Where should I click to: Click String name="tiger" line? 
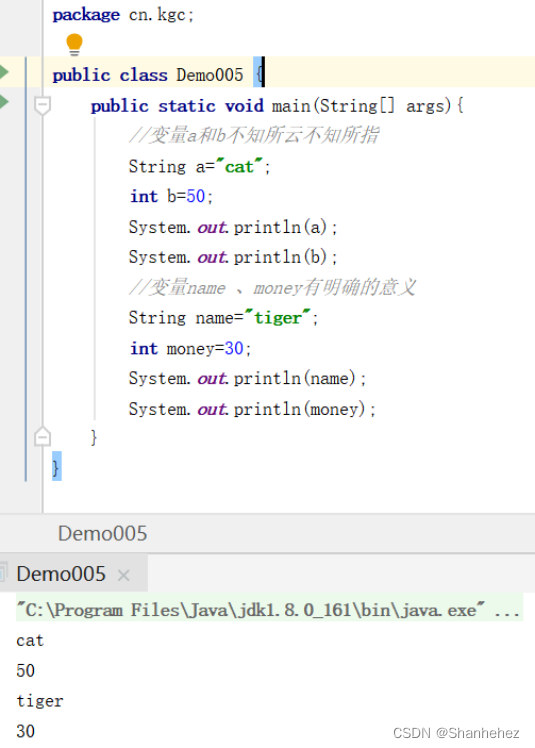223,318
